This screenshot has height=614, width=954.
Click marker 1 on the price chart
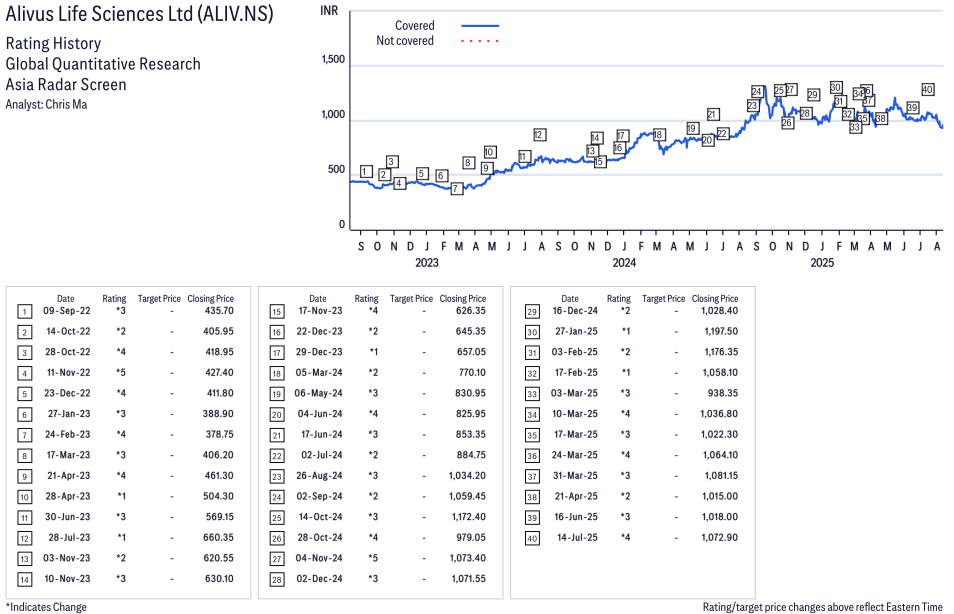tap(366, 172)
